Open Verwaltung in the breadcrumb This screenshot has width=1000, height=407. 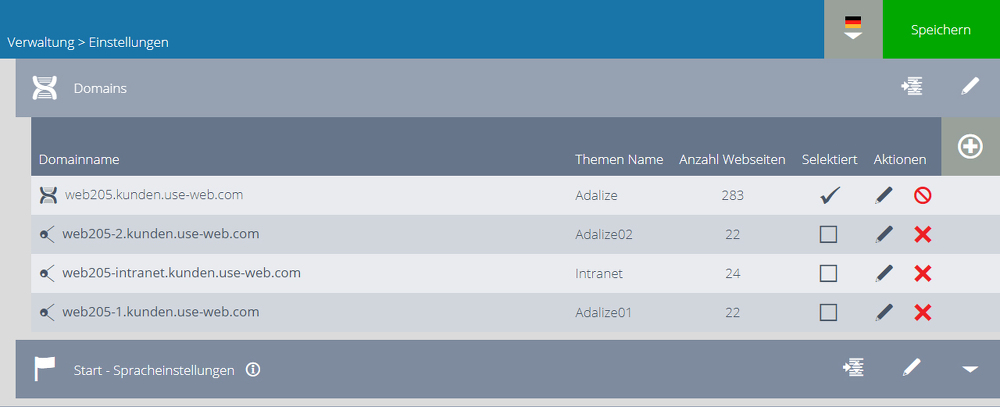coord(41,43)
